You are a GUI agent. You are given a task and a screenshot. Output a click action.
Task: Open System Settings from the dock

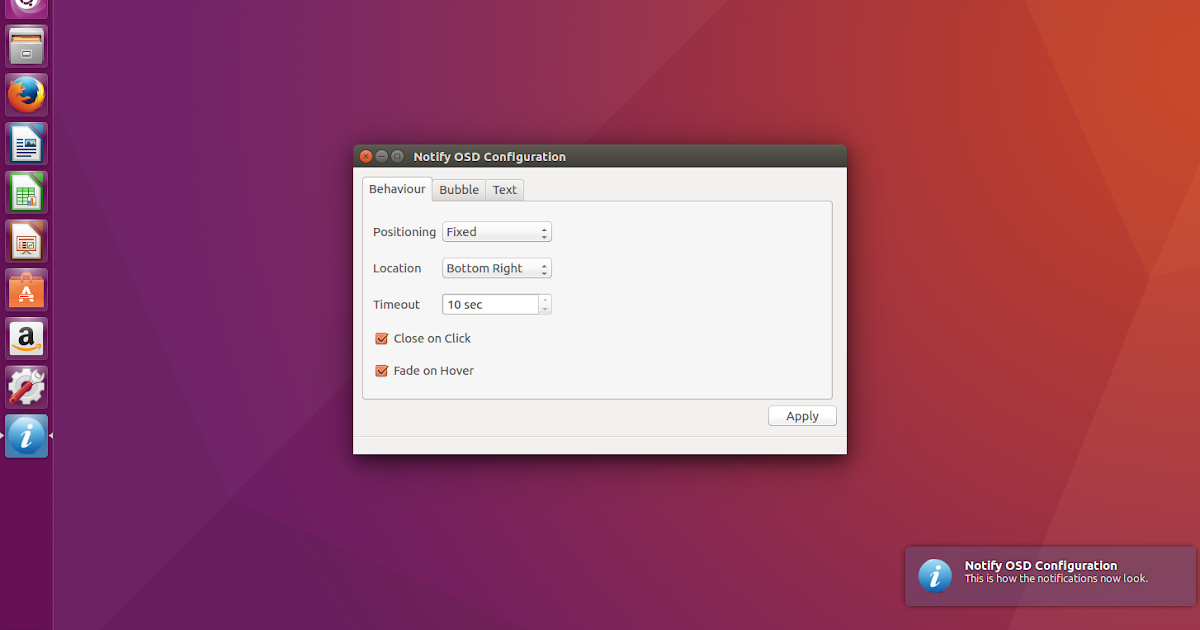coord(25,386)
